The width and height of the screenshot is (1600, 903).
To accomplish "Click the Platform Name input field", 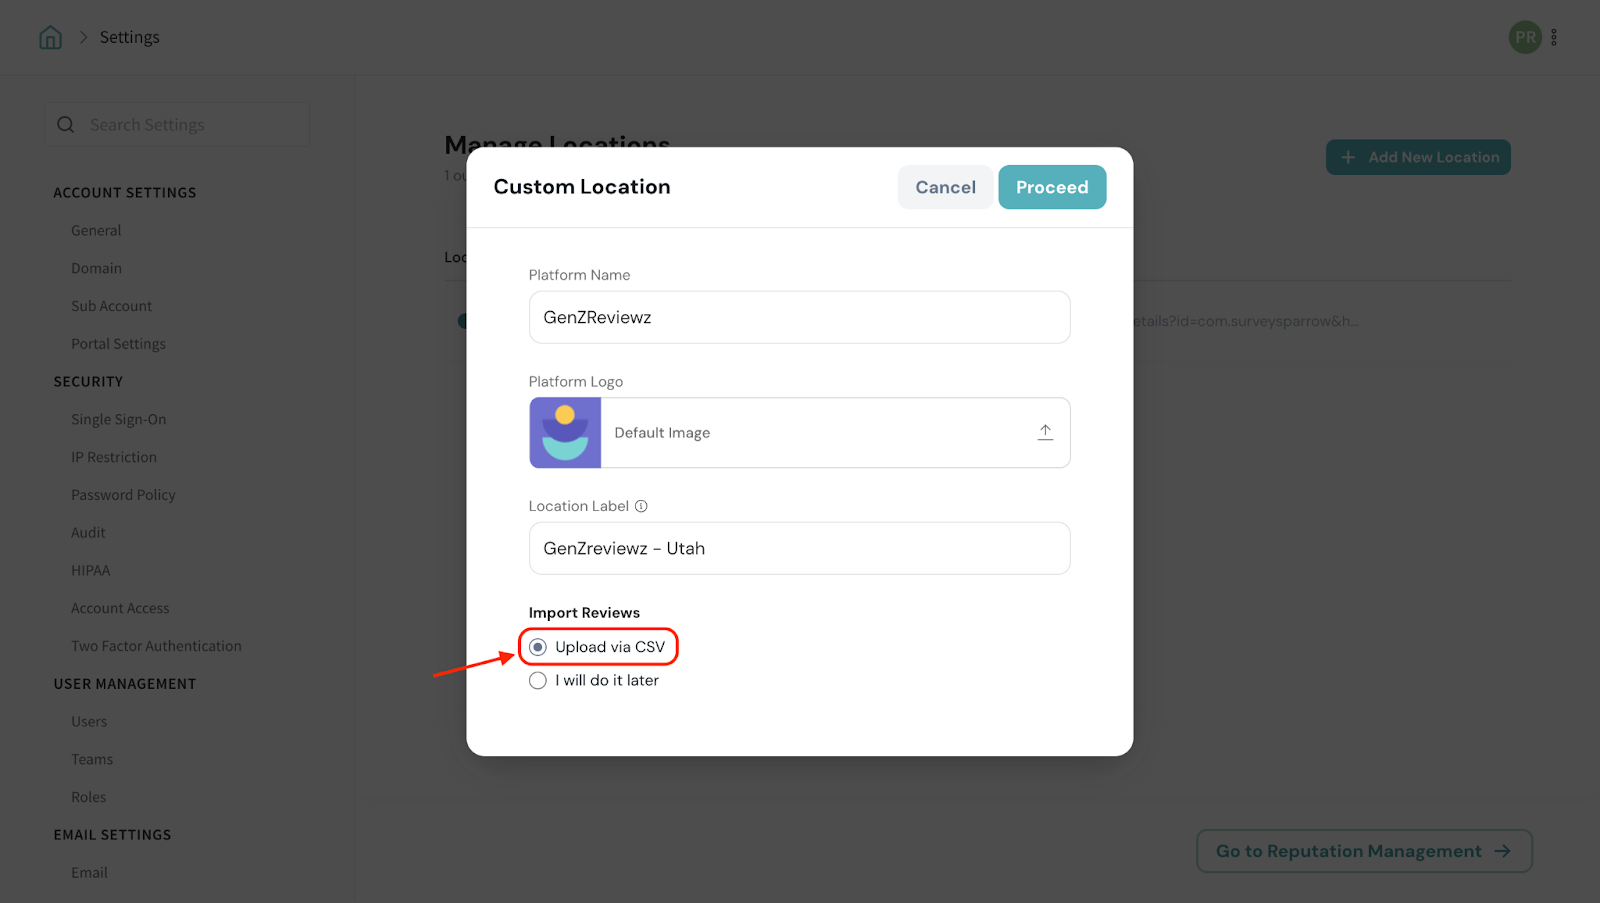I will tap(799, 317).
